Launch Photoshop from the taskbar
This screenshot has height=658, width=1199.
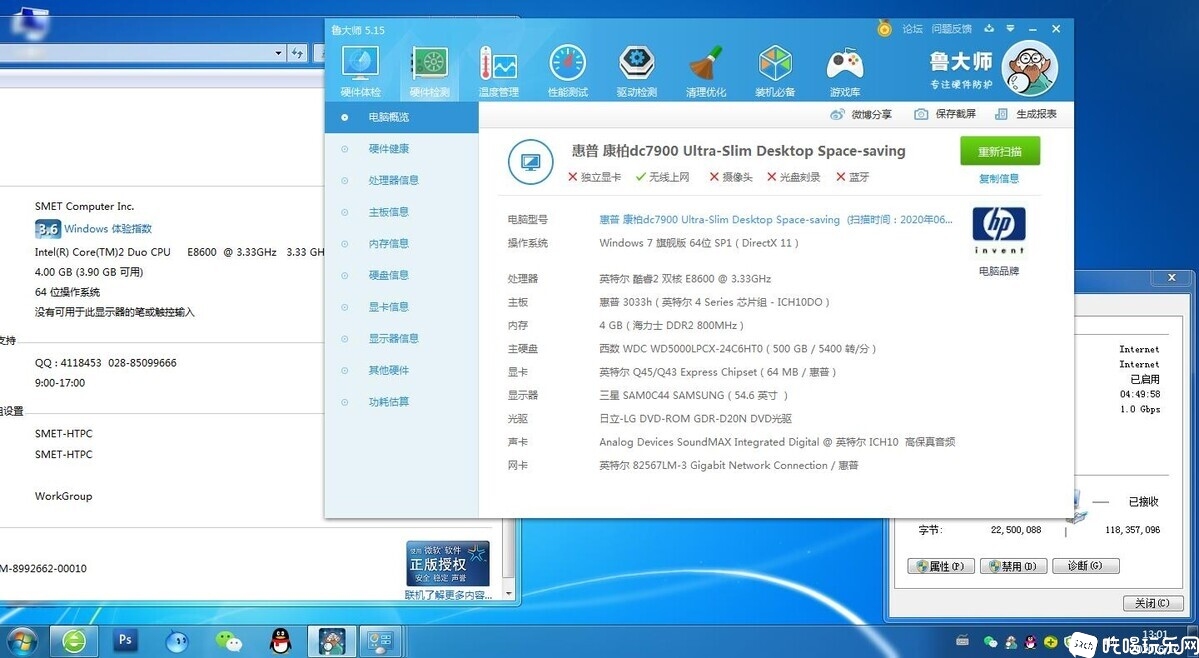pos(126,640)
